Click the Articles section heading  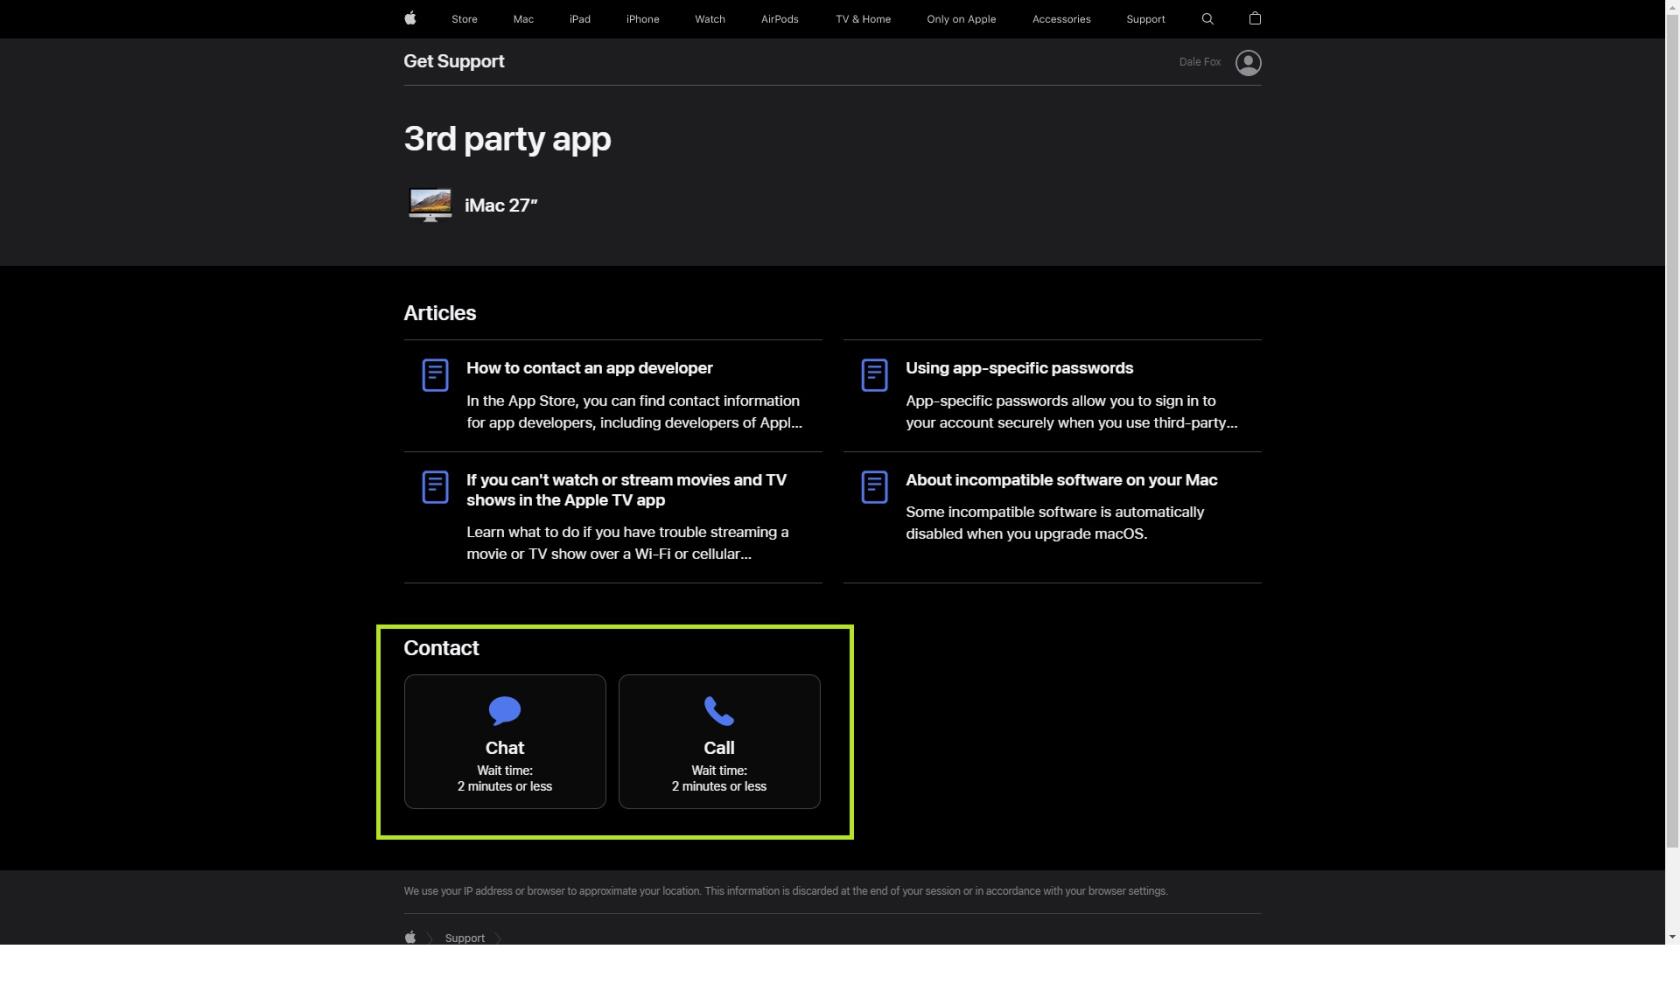pos(440,313)
